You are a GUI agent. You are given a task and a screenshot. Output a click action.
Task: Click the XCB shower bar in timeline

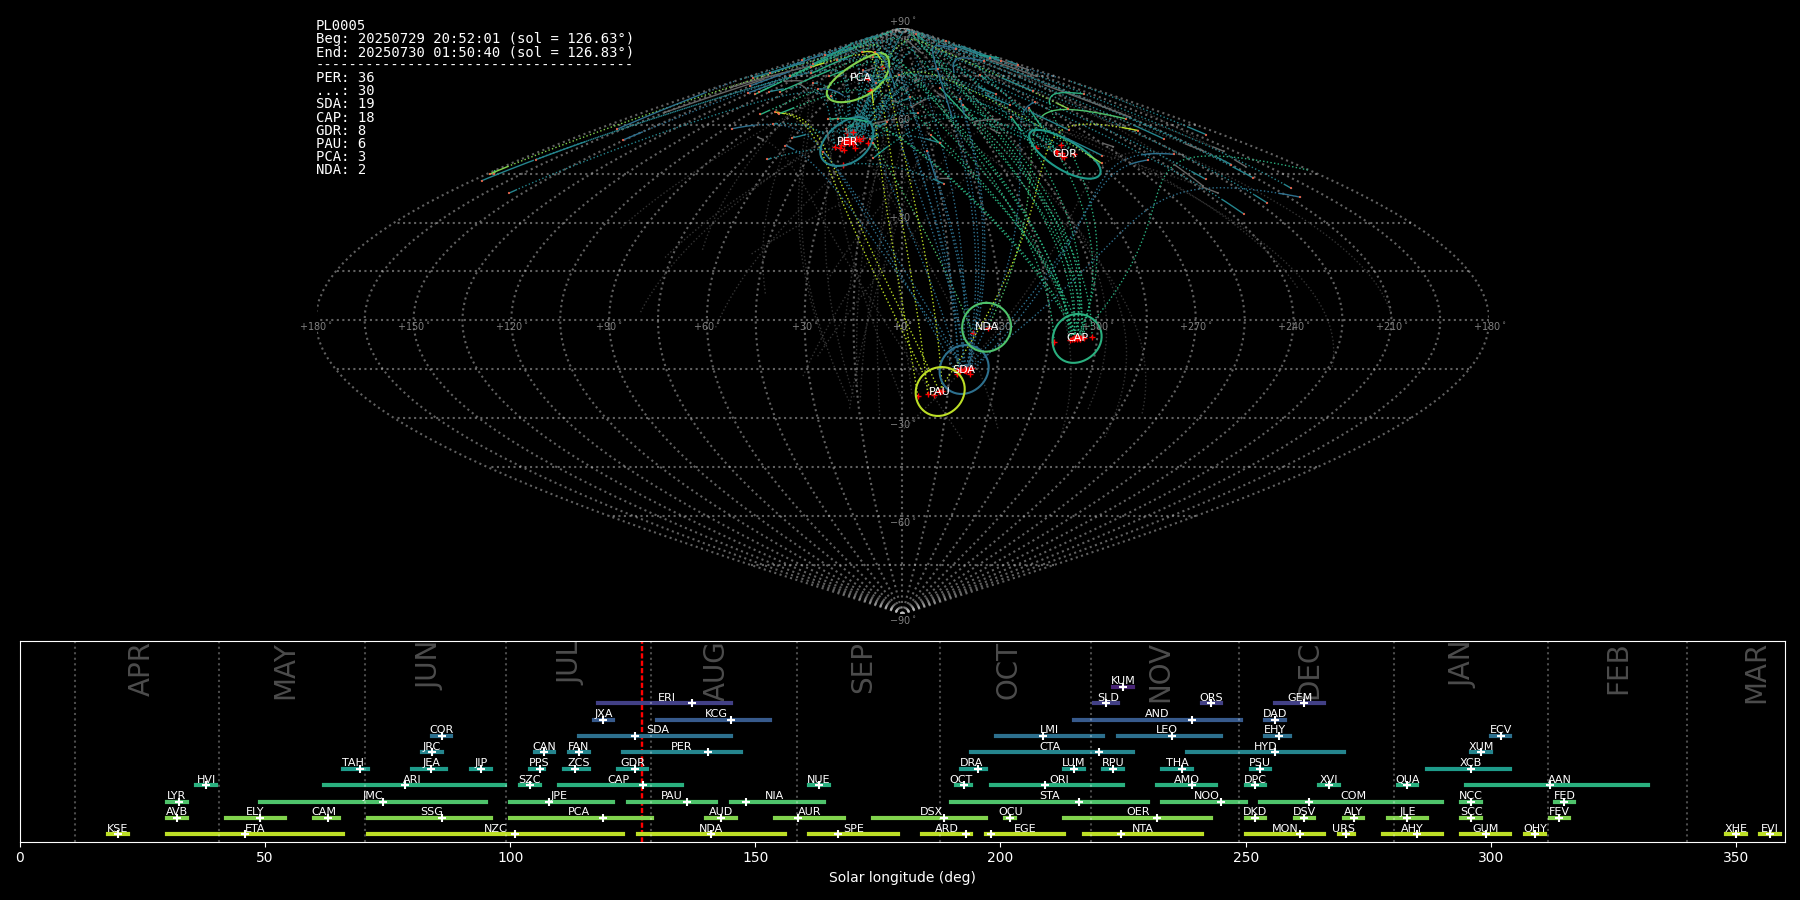tap(1468, 769)
